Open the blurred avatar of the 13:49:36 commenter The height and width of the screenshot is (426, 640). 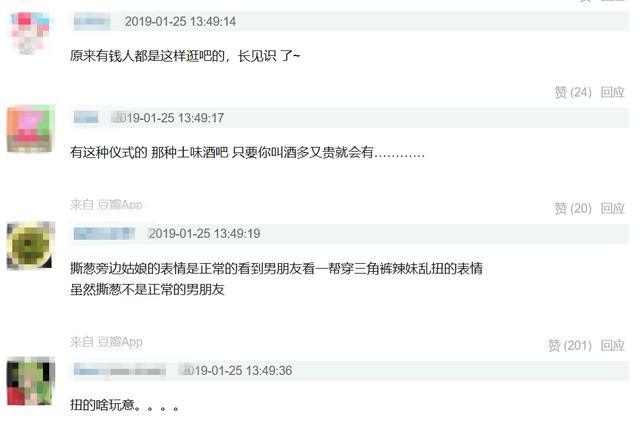(x=30, y=381)
